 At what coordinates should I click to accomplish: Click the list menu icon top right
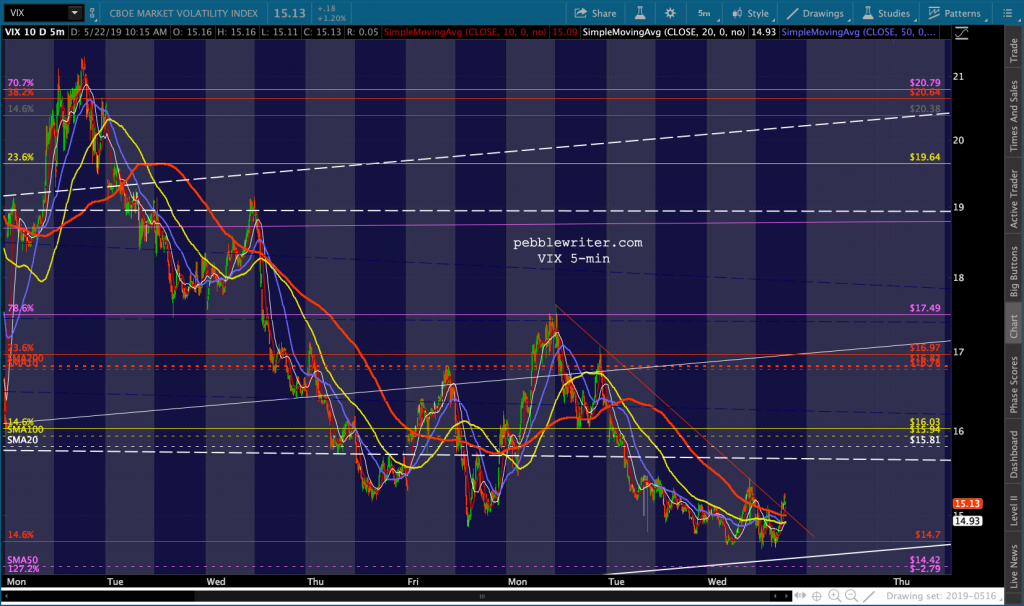click(x=1007, y=13)
